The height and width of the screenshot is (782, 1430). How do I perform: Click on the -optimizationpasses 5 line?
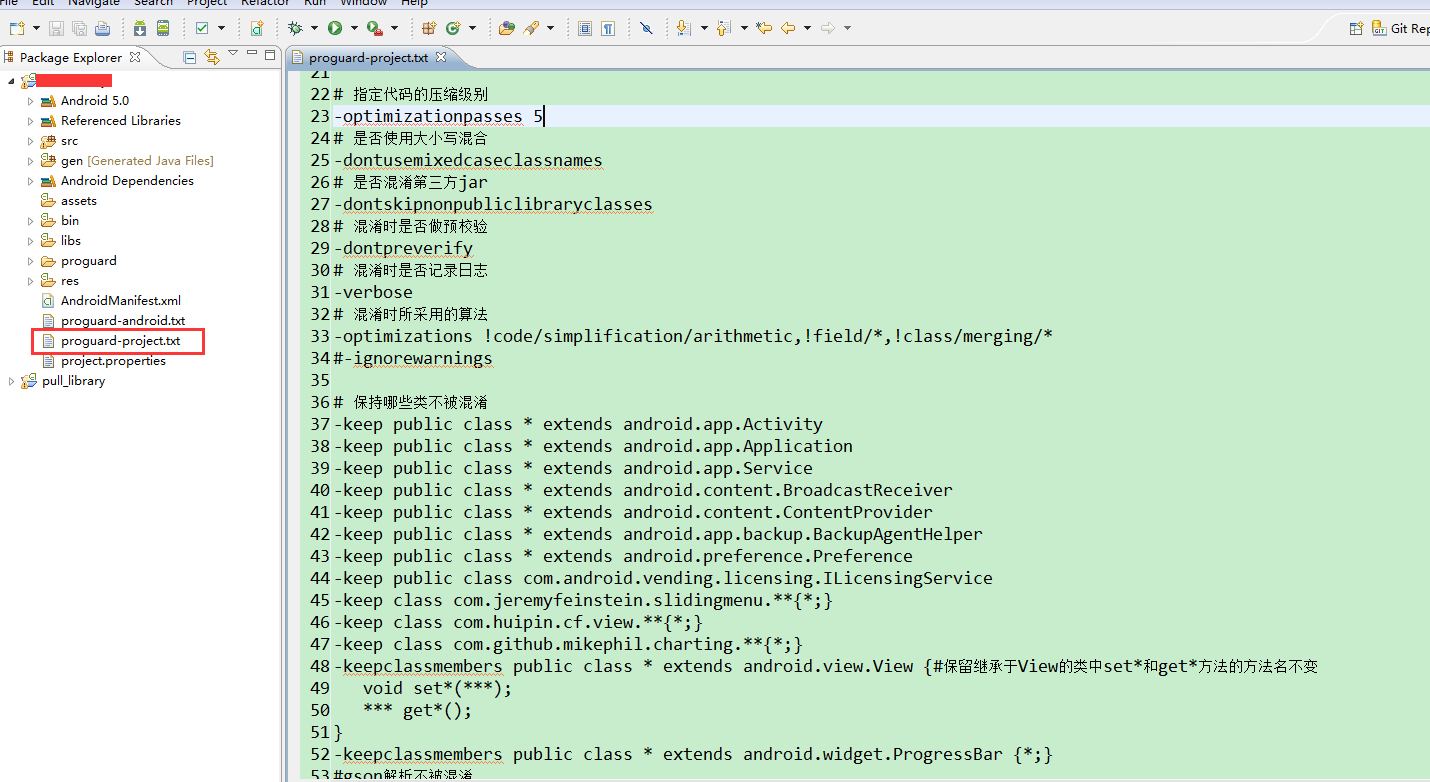coord(439,116)
